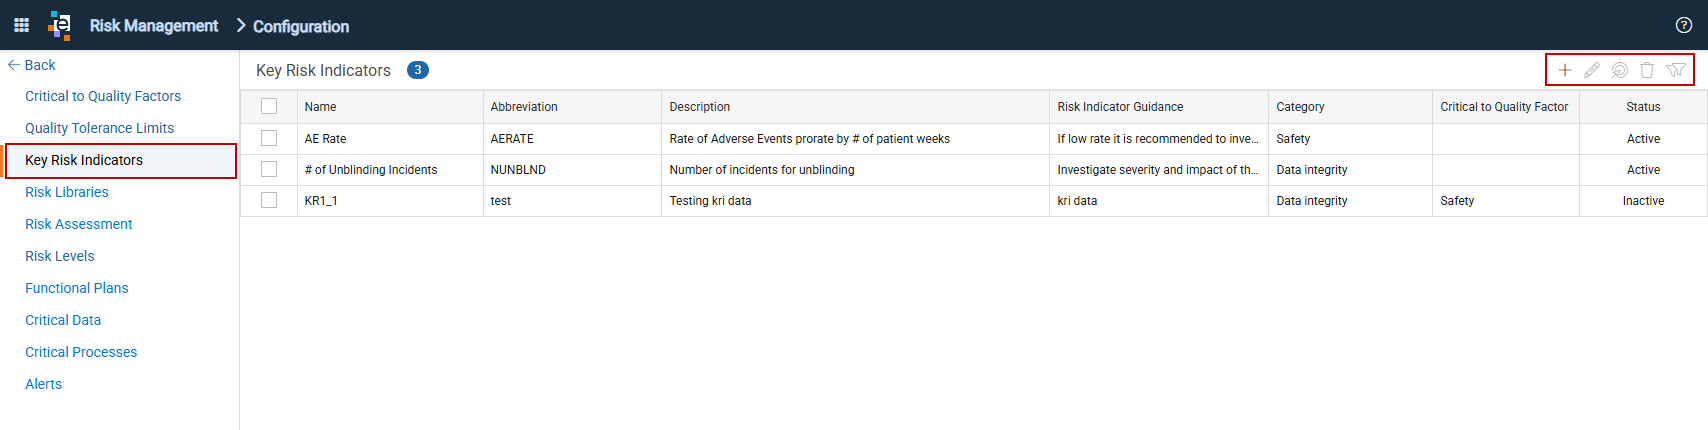Toggle the select-all header checkbox
Image resolution: width=1708 pixels, height=430 pixels.
(269, 106)
